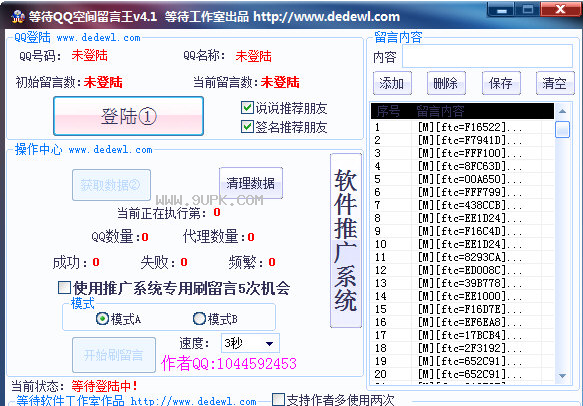
Task: Select row 16 [M][ftc=EF6EA8]
Action: (463, 322)
